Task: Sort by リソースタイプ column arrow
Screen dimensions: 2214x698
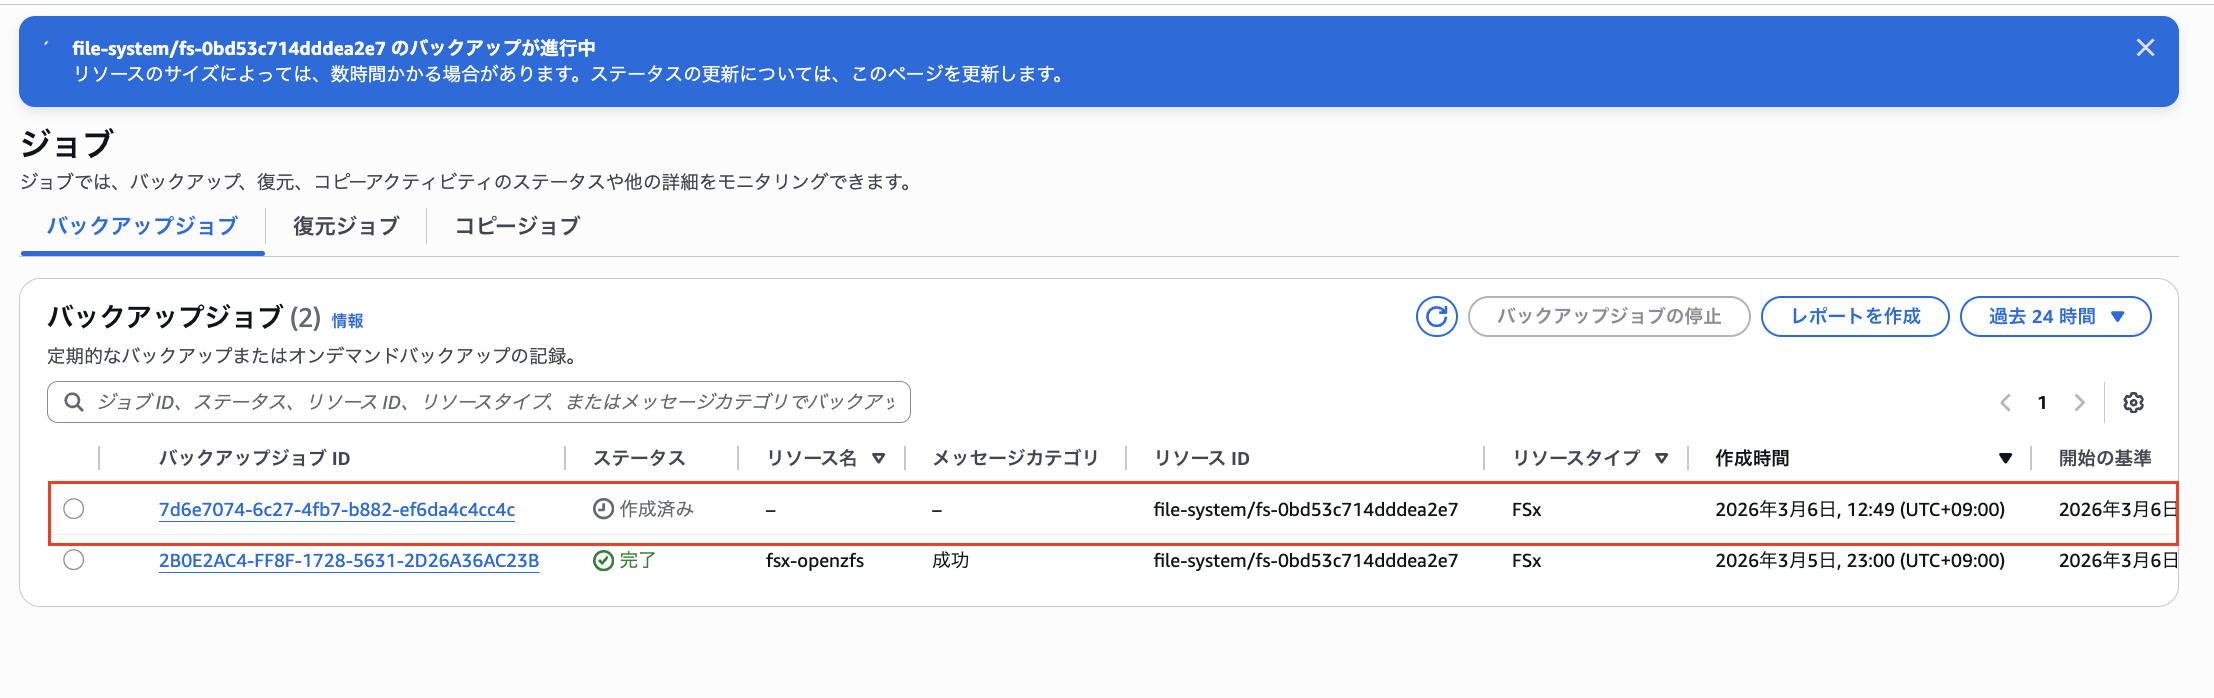Action: point(1662,458)
